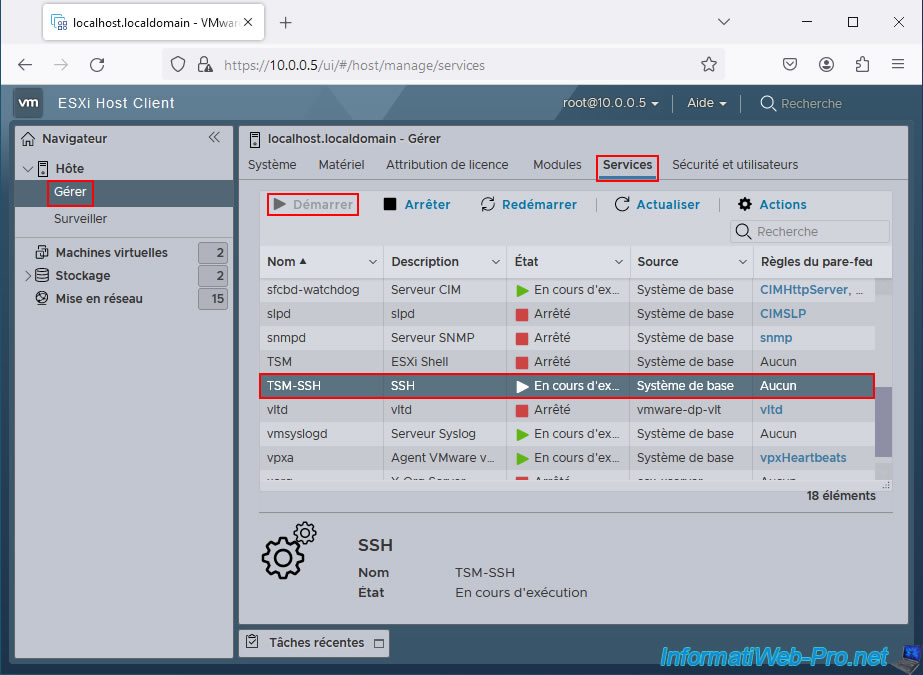Restart service with Redémarrer
The height and width of the screenshot is (675, 923).
point(528,204)
